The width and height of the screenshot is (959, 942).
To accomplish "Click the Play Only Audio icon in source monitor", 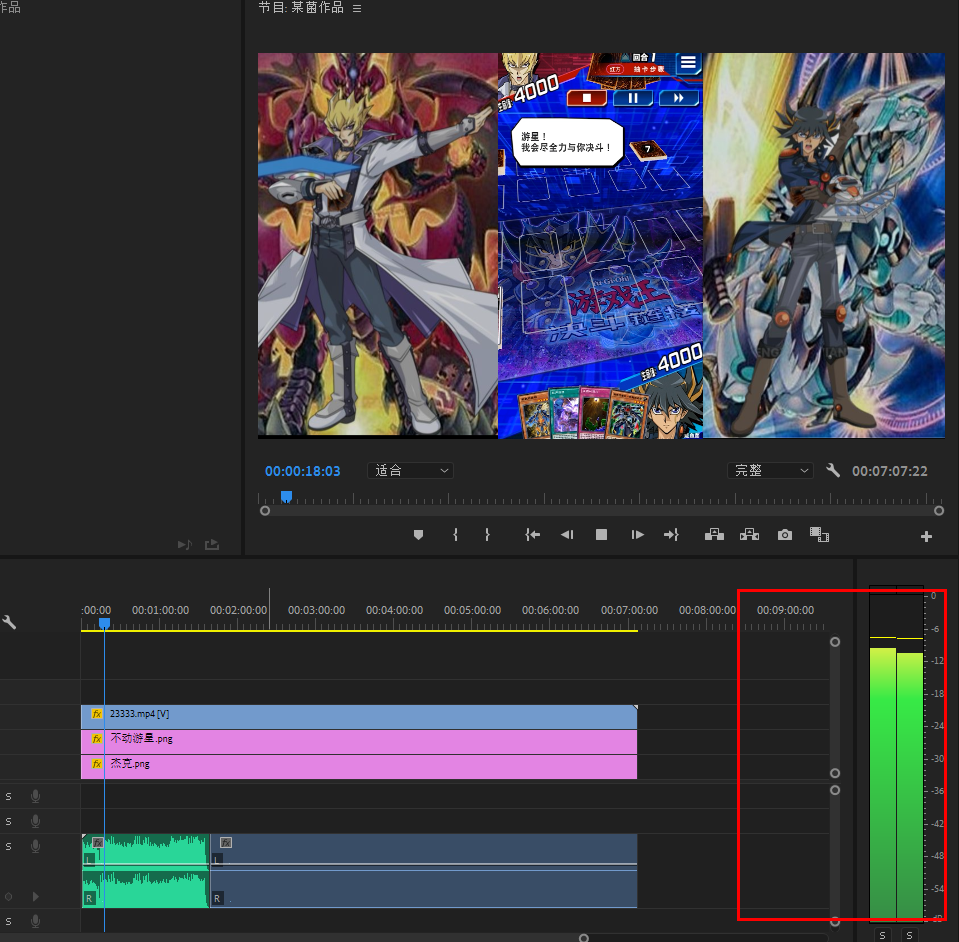I will [185, 544].
